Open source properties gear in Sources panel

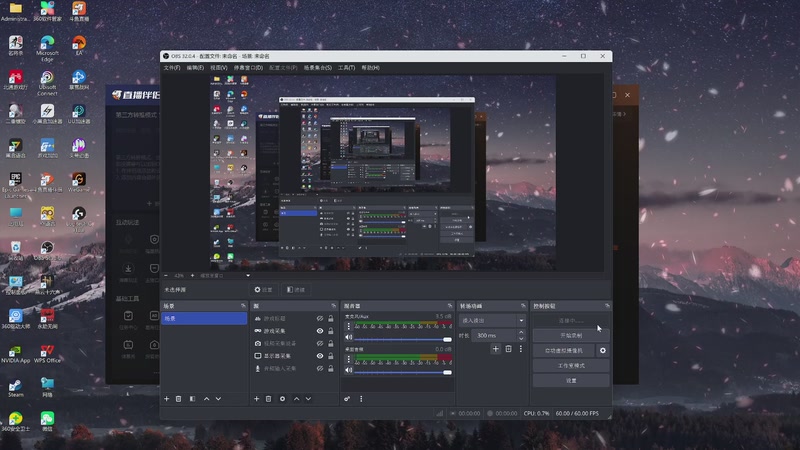tap(283, 398)
